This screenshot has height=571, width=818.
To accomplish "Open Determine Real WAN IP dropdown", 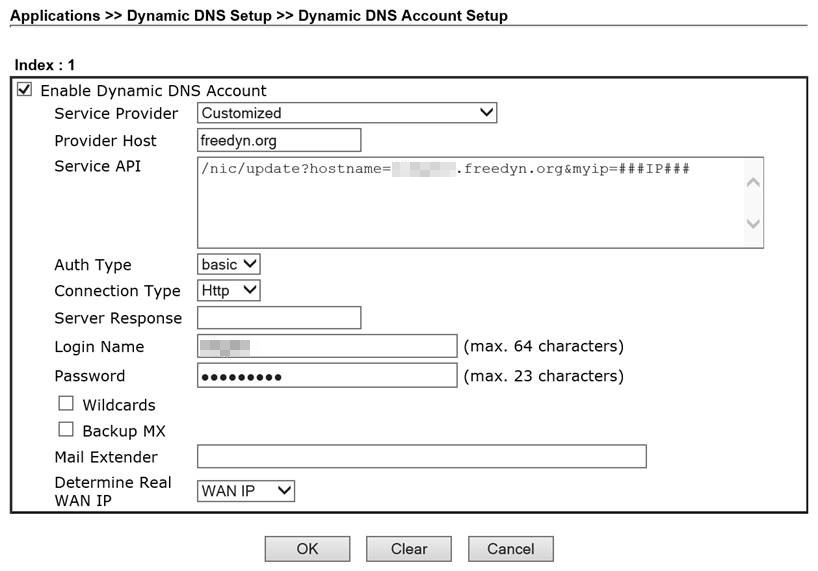I will pyautogui.click(x=245, y=491).
